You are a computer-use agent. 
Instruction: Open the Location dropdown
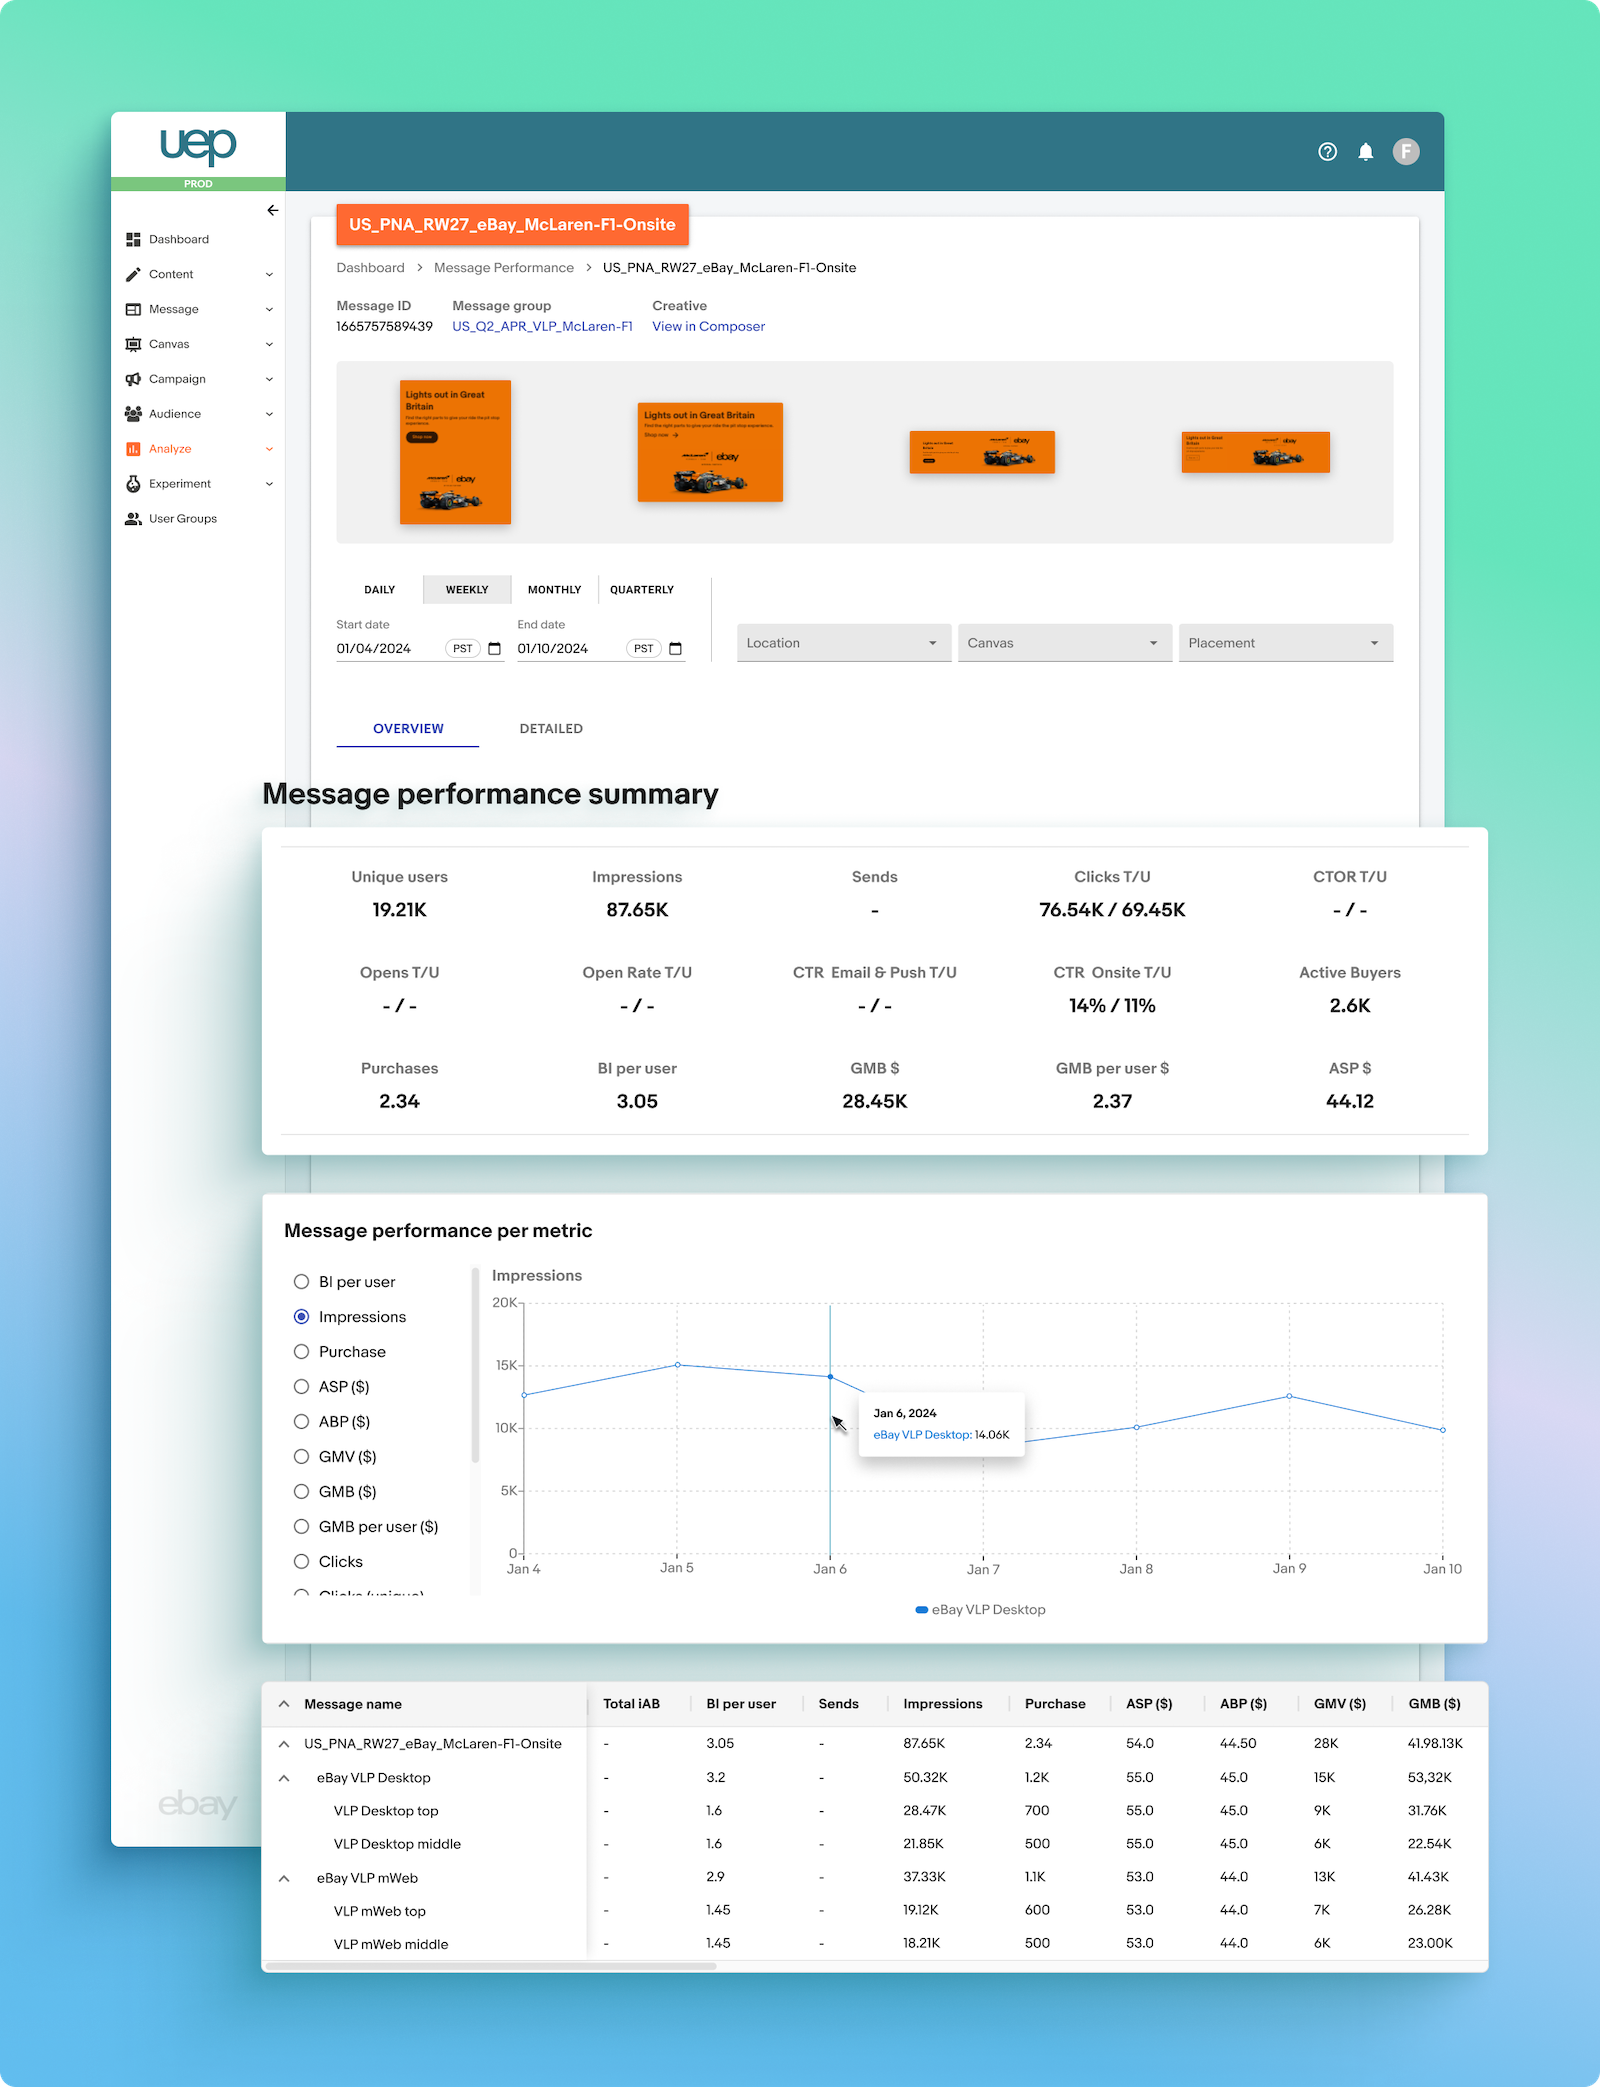(843, 643)
